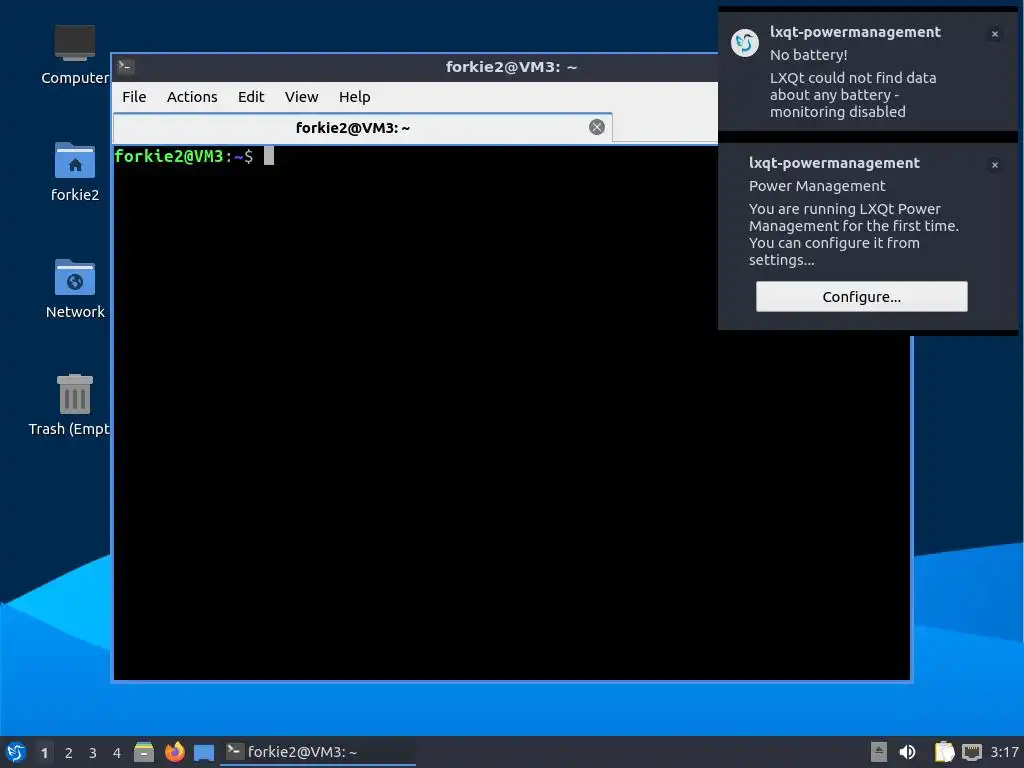Click the show desktop icon in taskbar
1024x768 pixels.
204,753
